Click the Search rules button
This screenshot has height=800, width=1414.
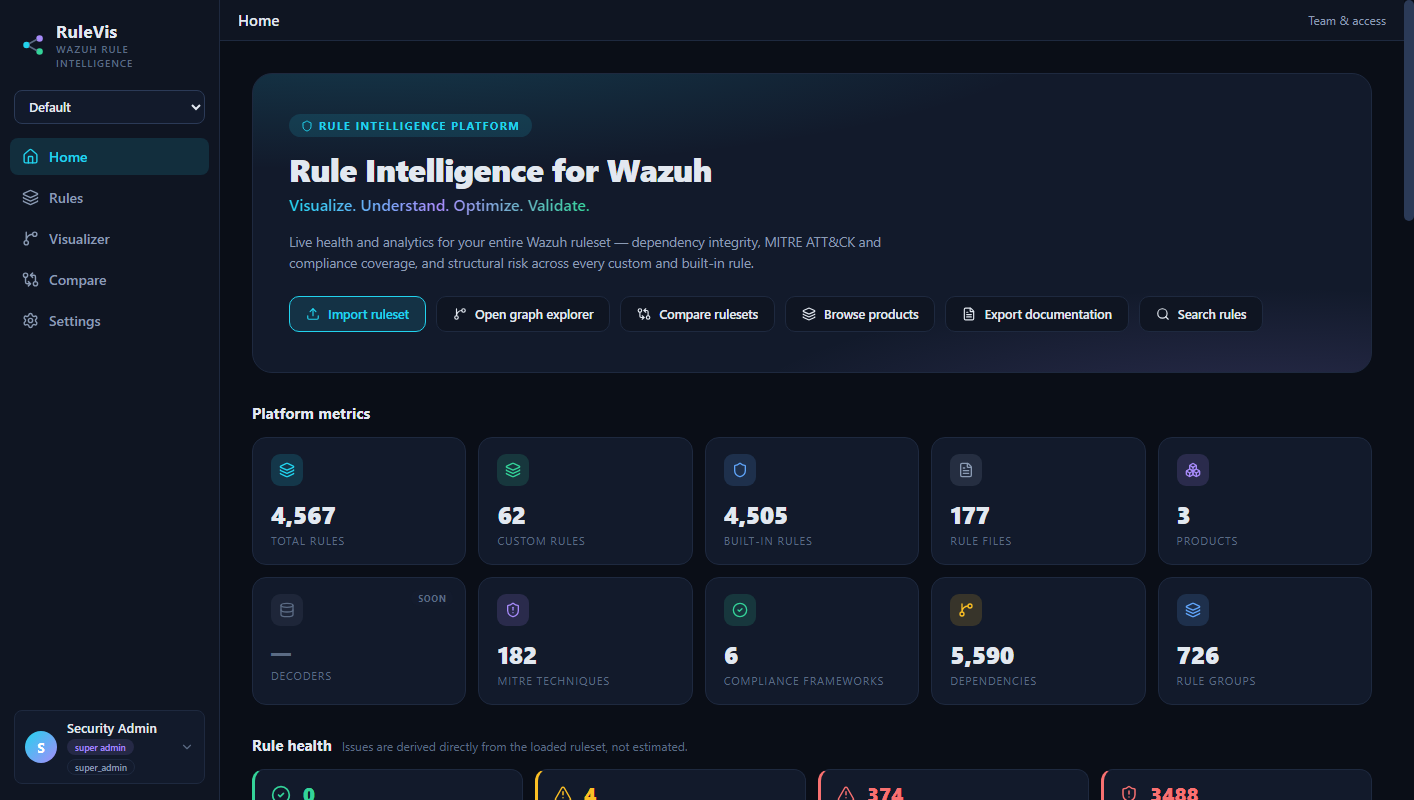point(1200,314)
